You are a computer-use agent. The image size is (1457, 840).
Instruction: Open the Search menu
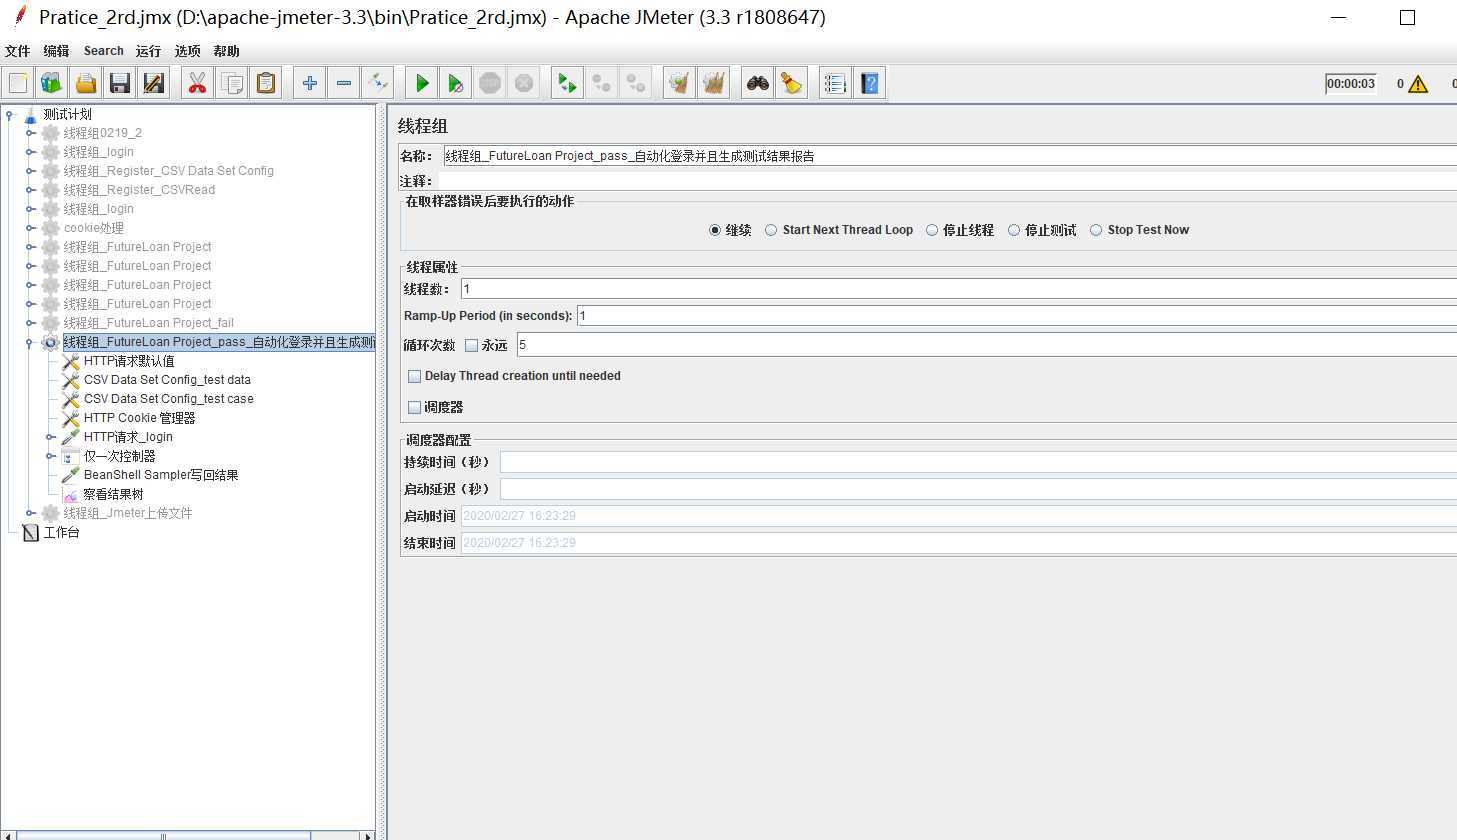103,51
